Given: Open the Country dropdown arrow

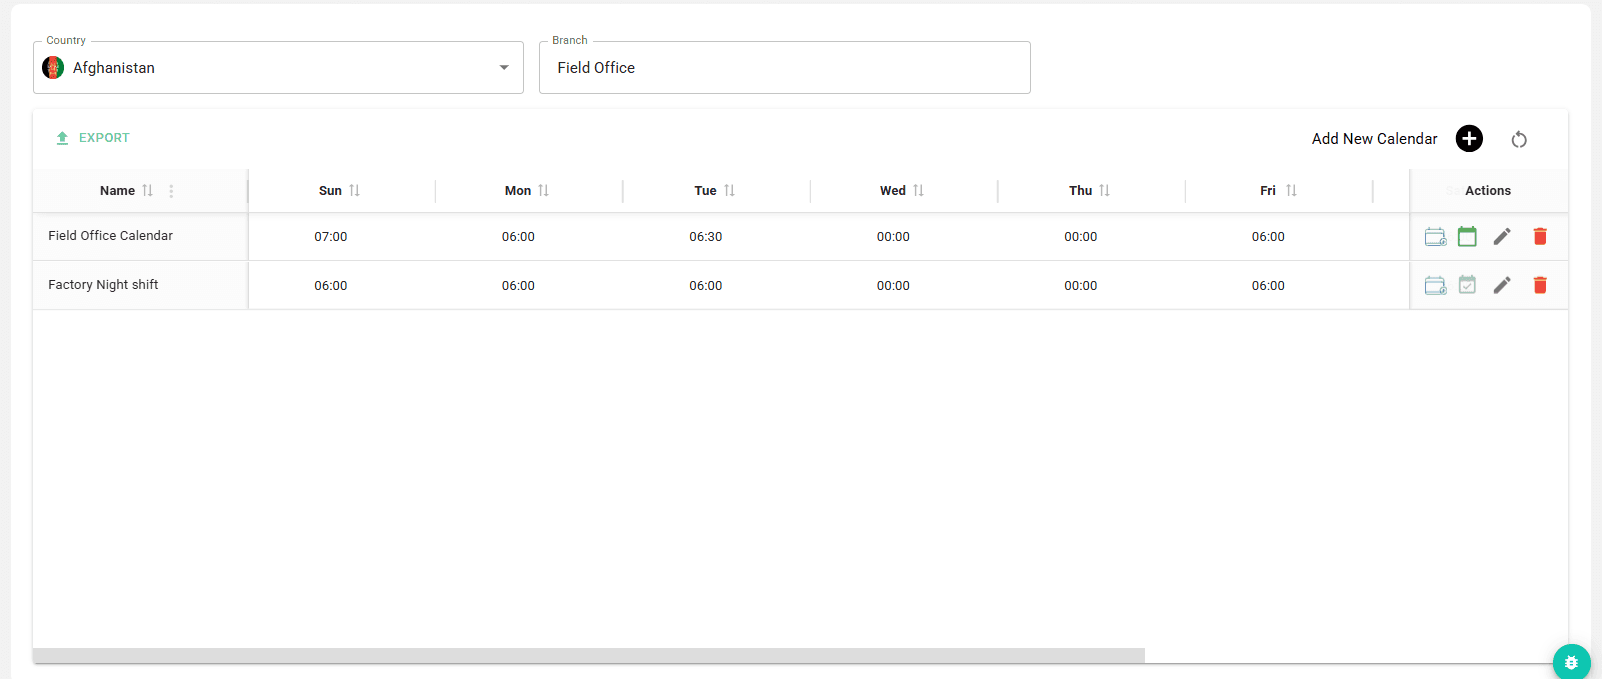Looking at the screenshot, I should pos(504,68).
